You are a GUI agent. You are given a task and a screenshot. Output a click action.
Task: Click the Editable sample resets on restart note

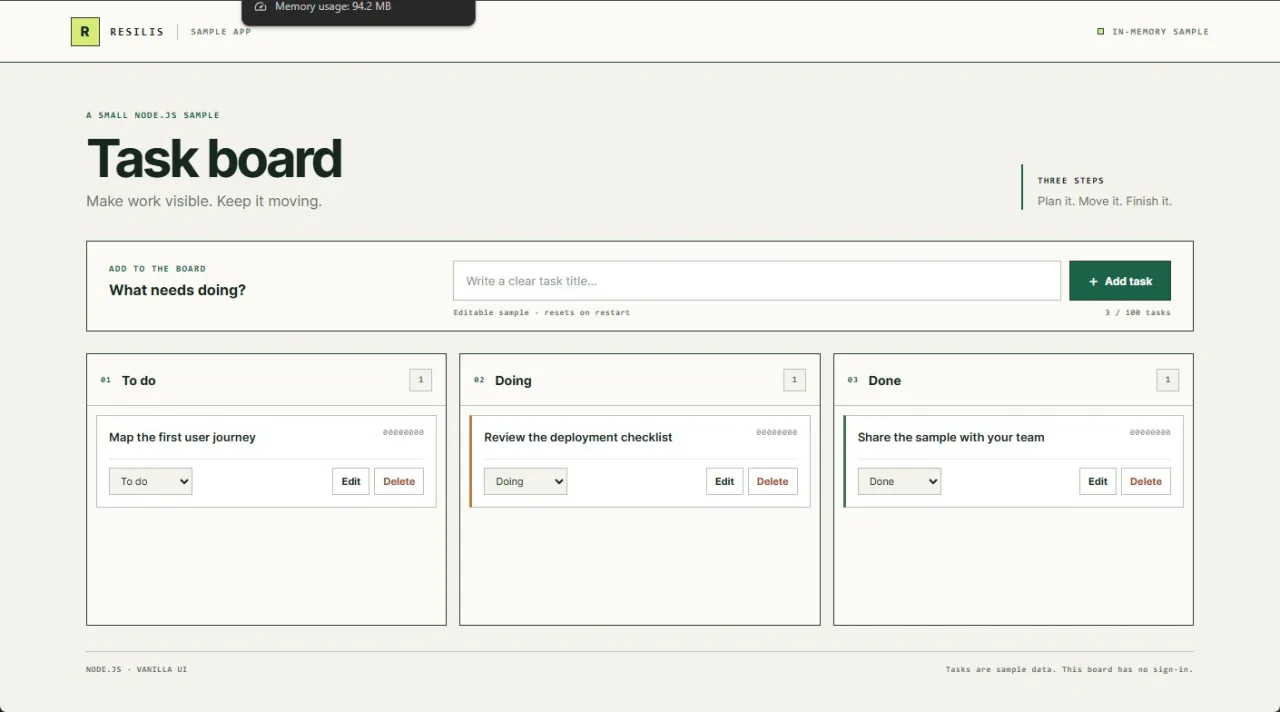pyautogui.click(x=541, y=312)
